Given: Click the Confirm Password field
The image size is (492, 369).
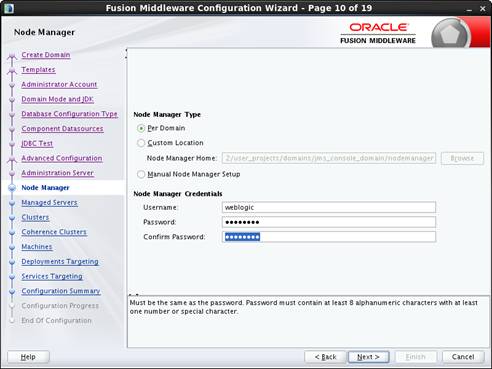Looking at the screenshot, I should (329, 237).
